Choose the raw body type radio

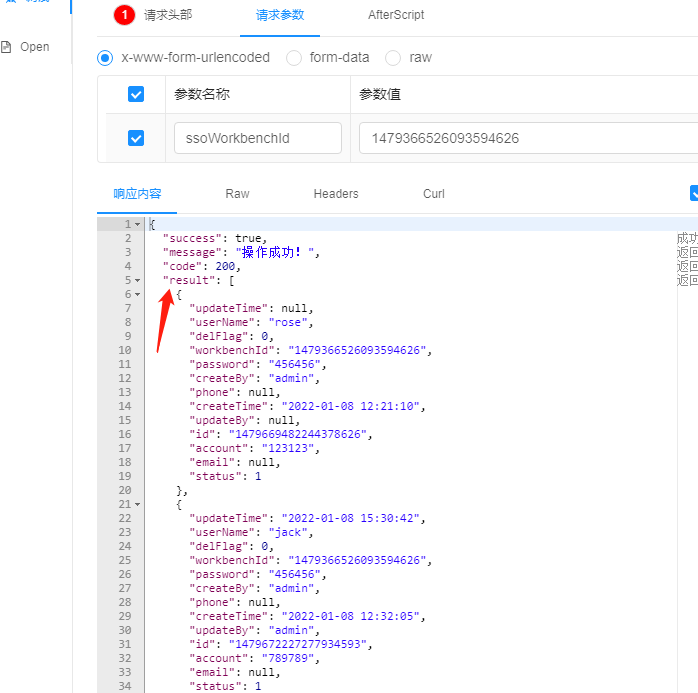click(393, 58)
